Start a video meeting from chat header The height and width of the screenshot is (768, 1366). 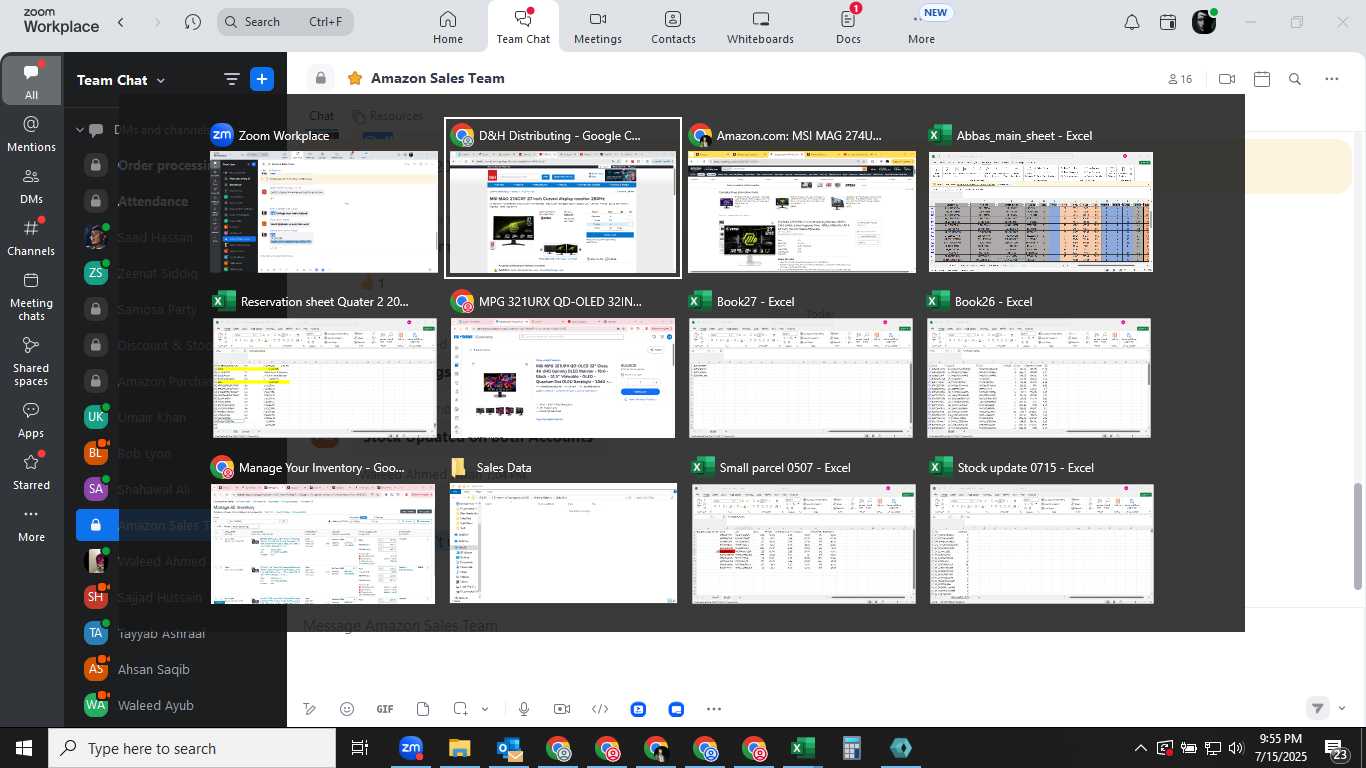tap(1227, 79)
